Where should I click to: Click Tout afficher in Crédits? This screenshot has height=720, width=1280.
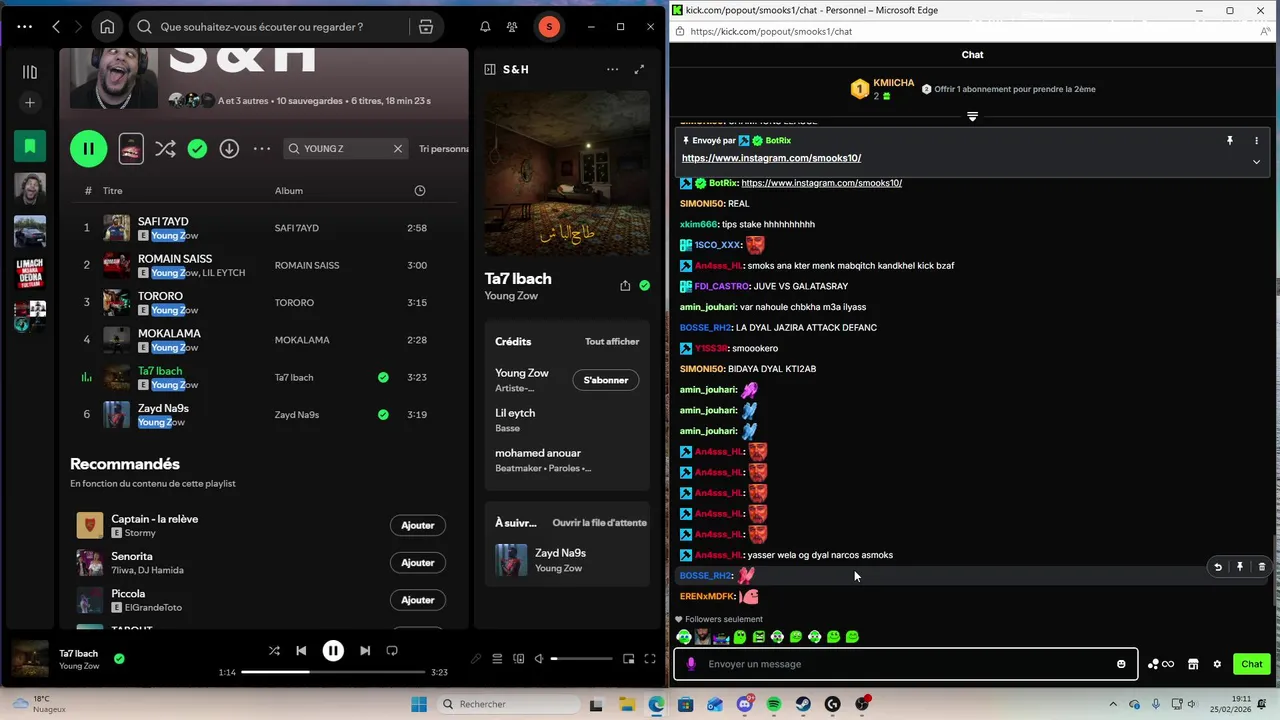[612, 342]
